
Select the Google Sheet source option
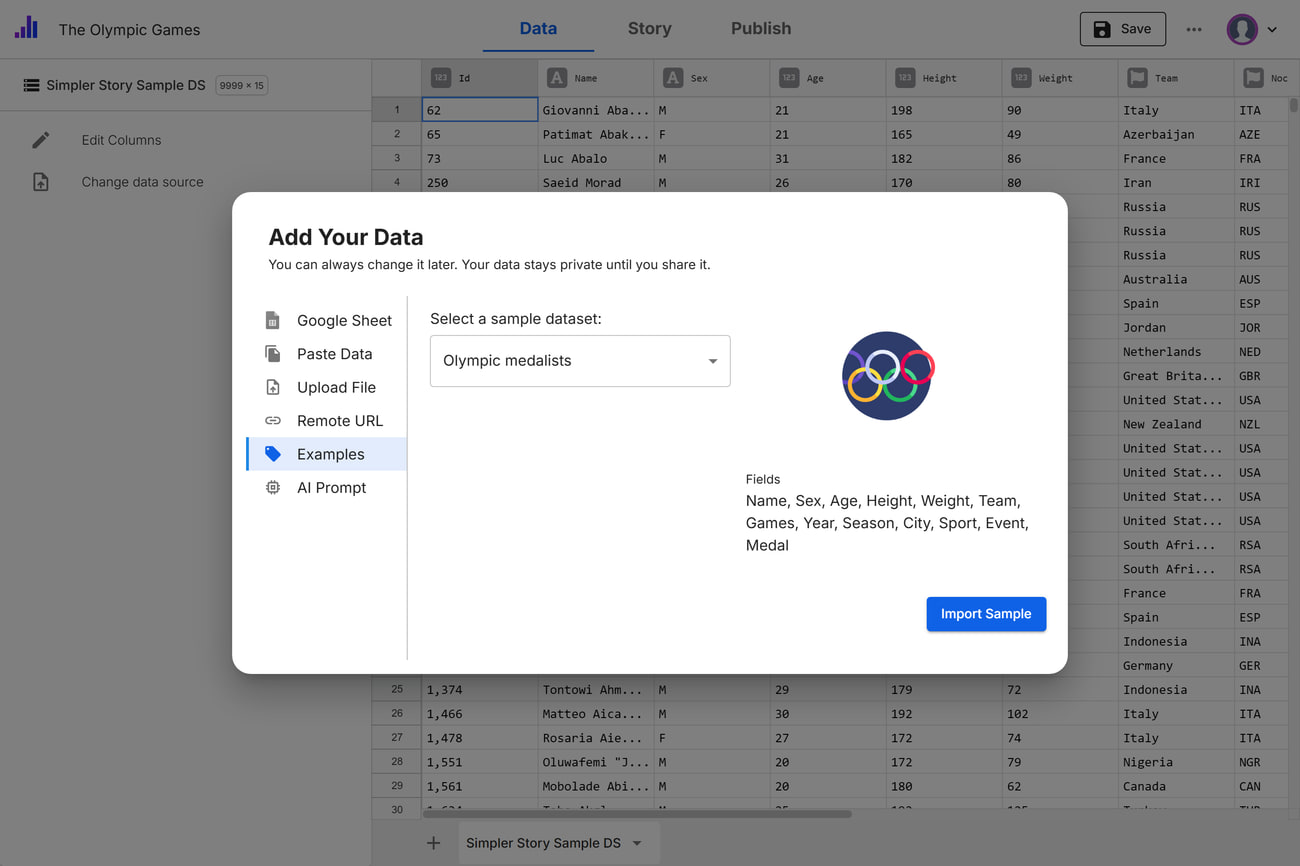(327, 320)
